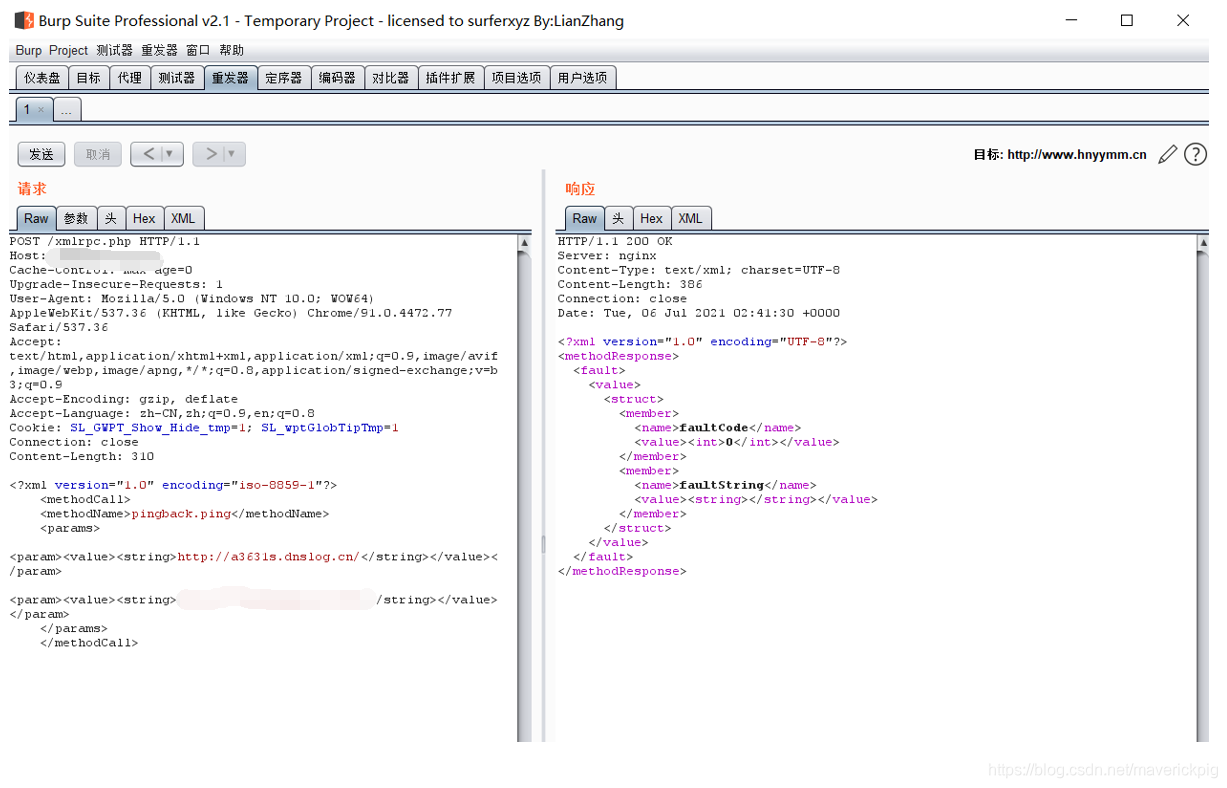Click the 取消 button
This screenshot has width=1227, height=788.
(98, 154)
